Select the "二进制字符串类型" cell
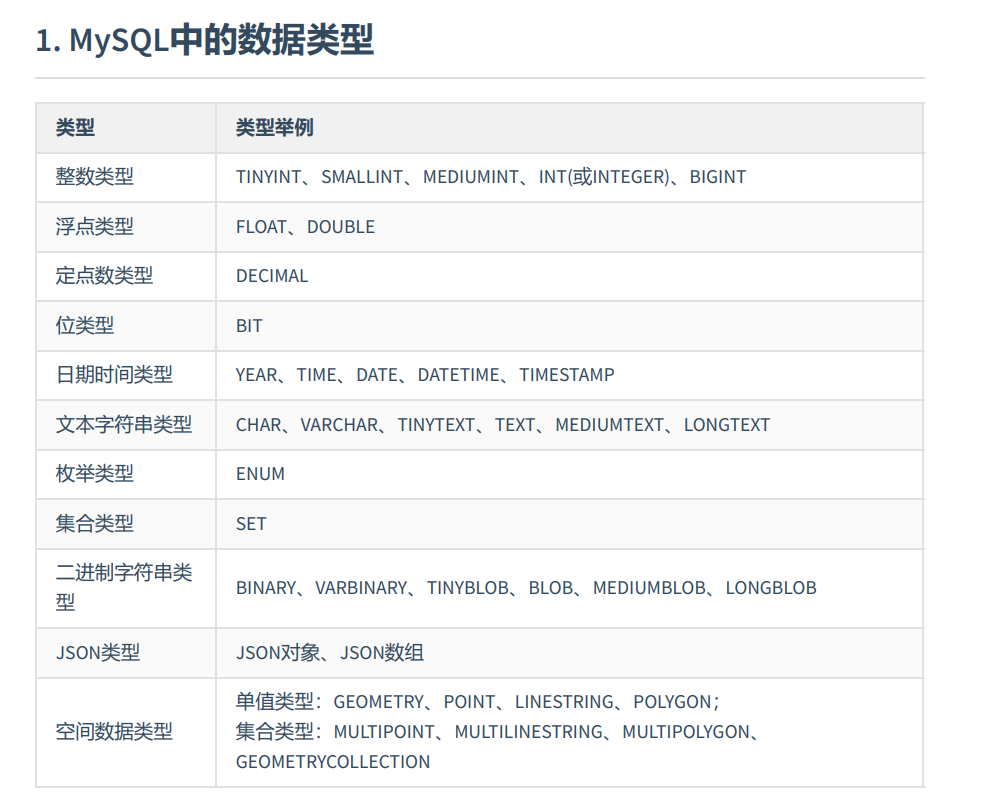 point(126,588)
